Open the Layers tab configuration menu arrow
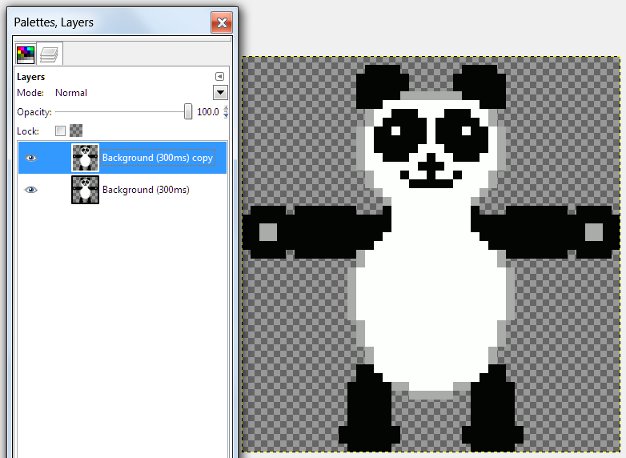626x458 pixels. [x=220, y=76]
